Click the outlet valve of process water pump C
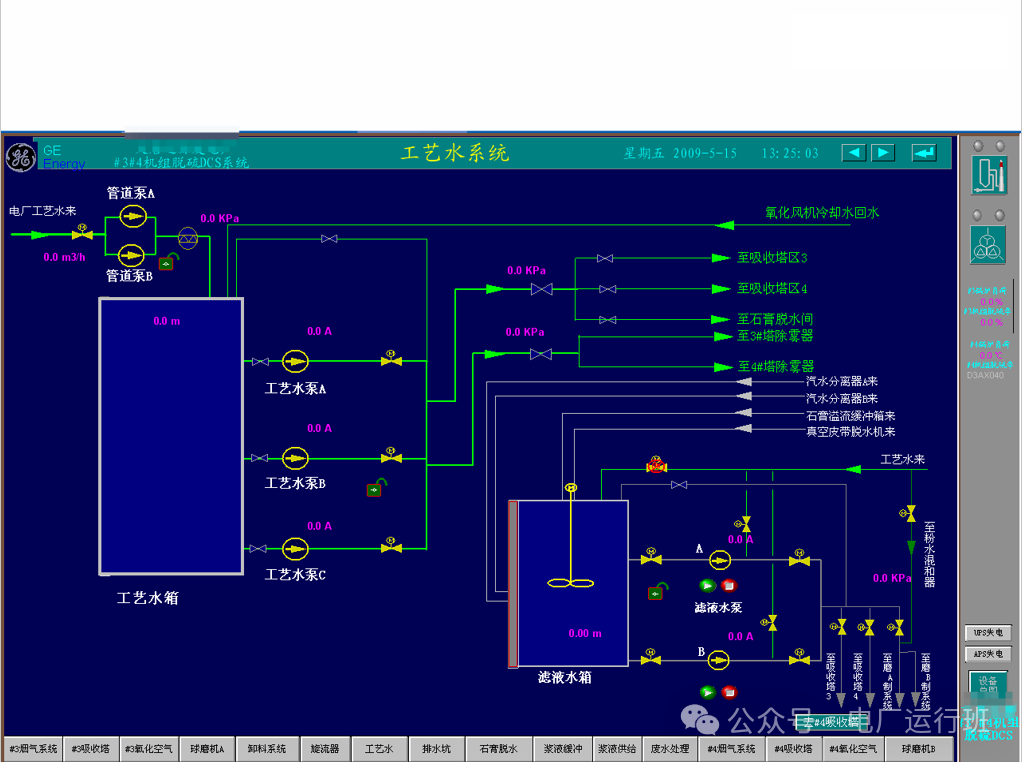This screenshot has height=762, width=1022. [391, 546]
